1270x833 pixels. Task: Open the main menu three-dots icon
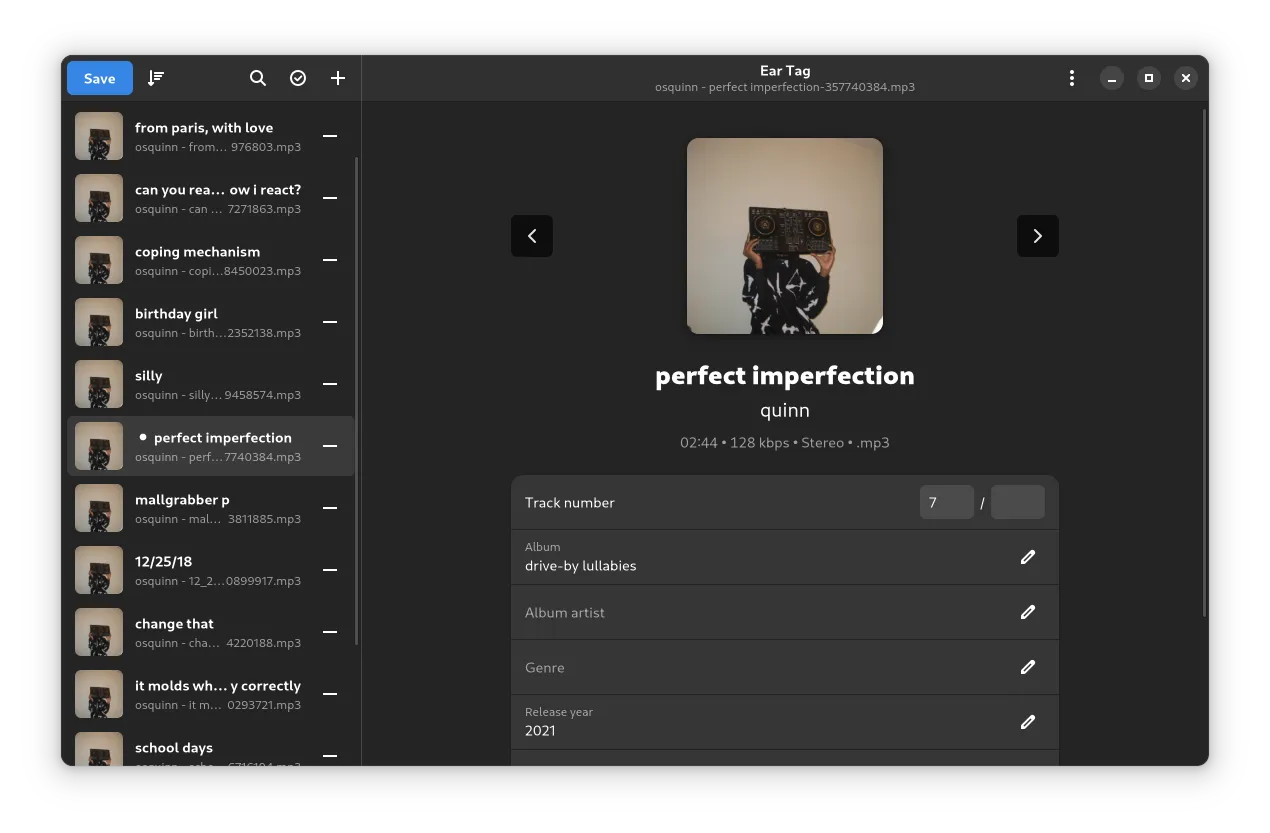click(1072, 78)
